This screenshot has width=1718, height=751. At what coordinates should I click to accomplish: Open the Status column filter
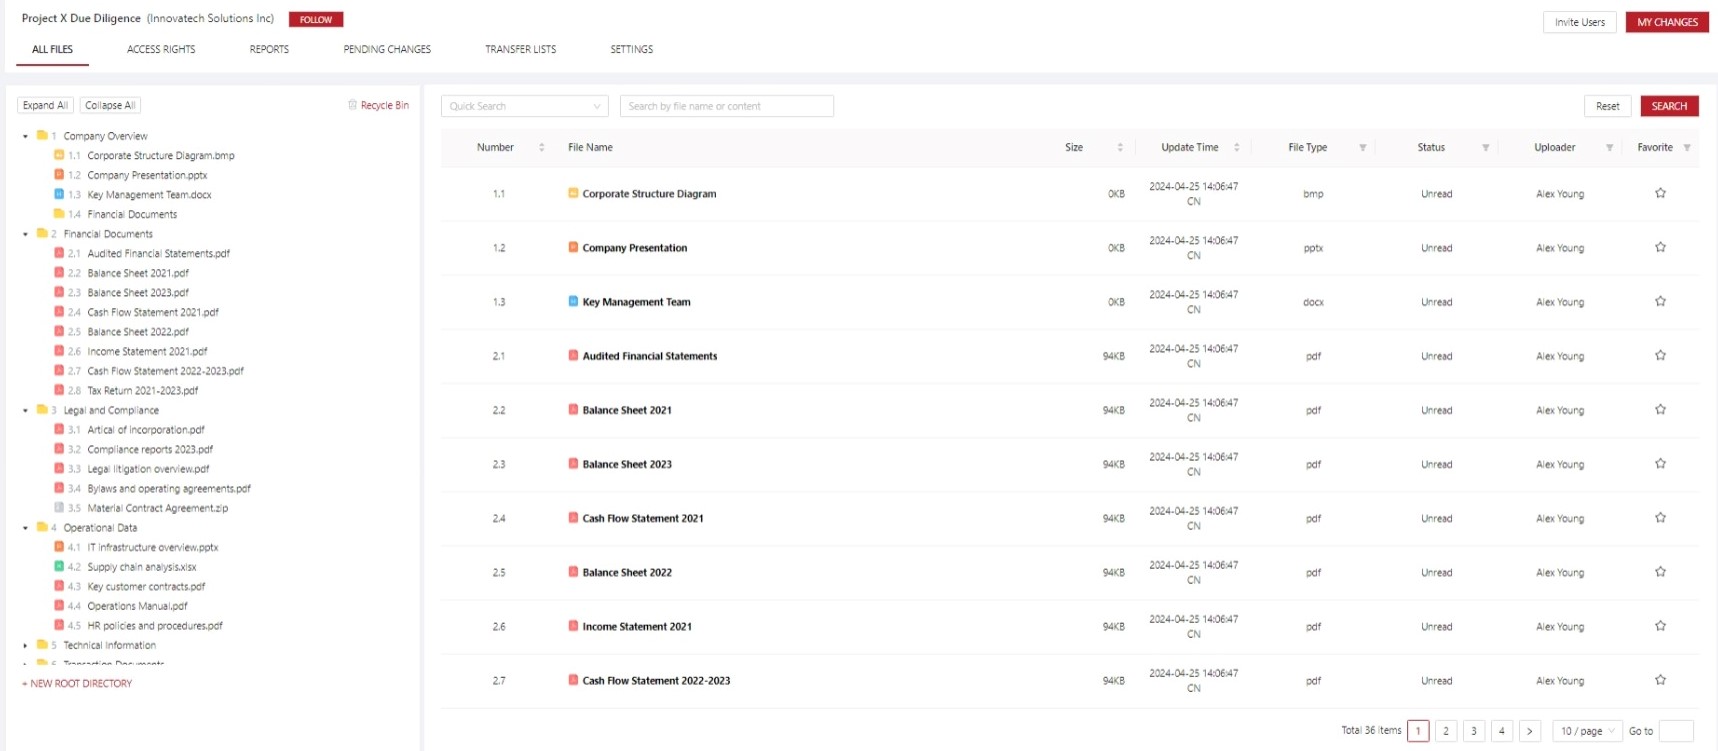(x=1485, y=148)
